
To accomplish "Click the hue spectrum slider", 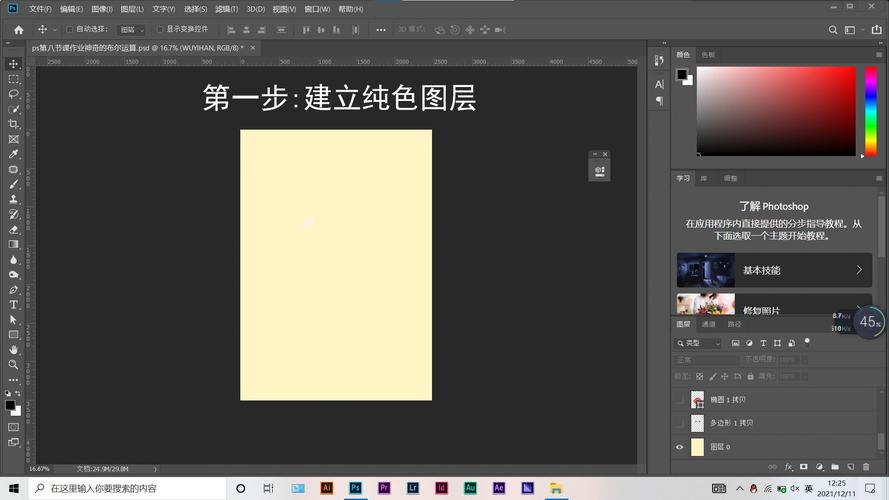I will (871, 111).
